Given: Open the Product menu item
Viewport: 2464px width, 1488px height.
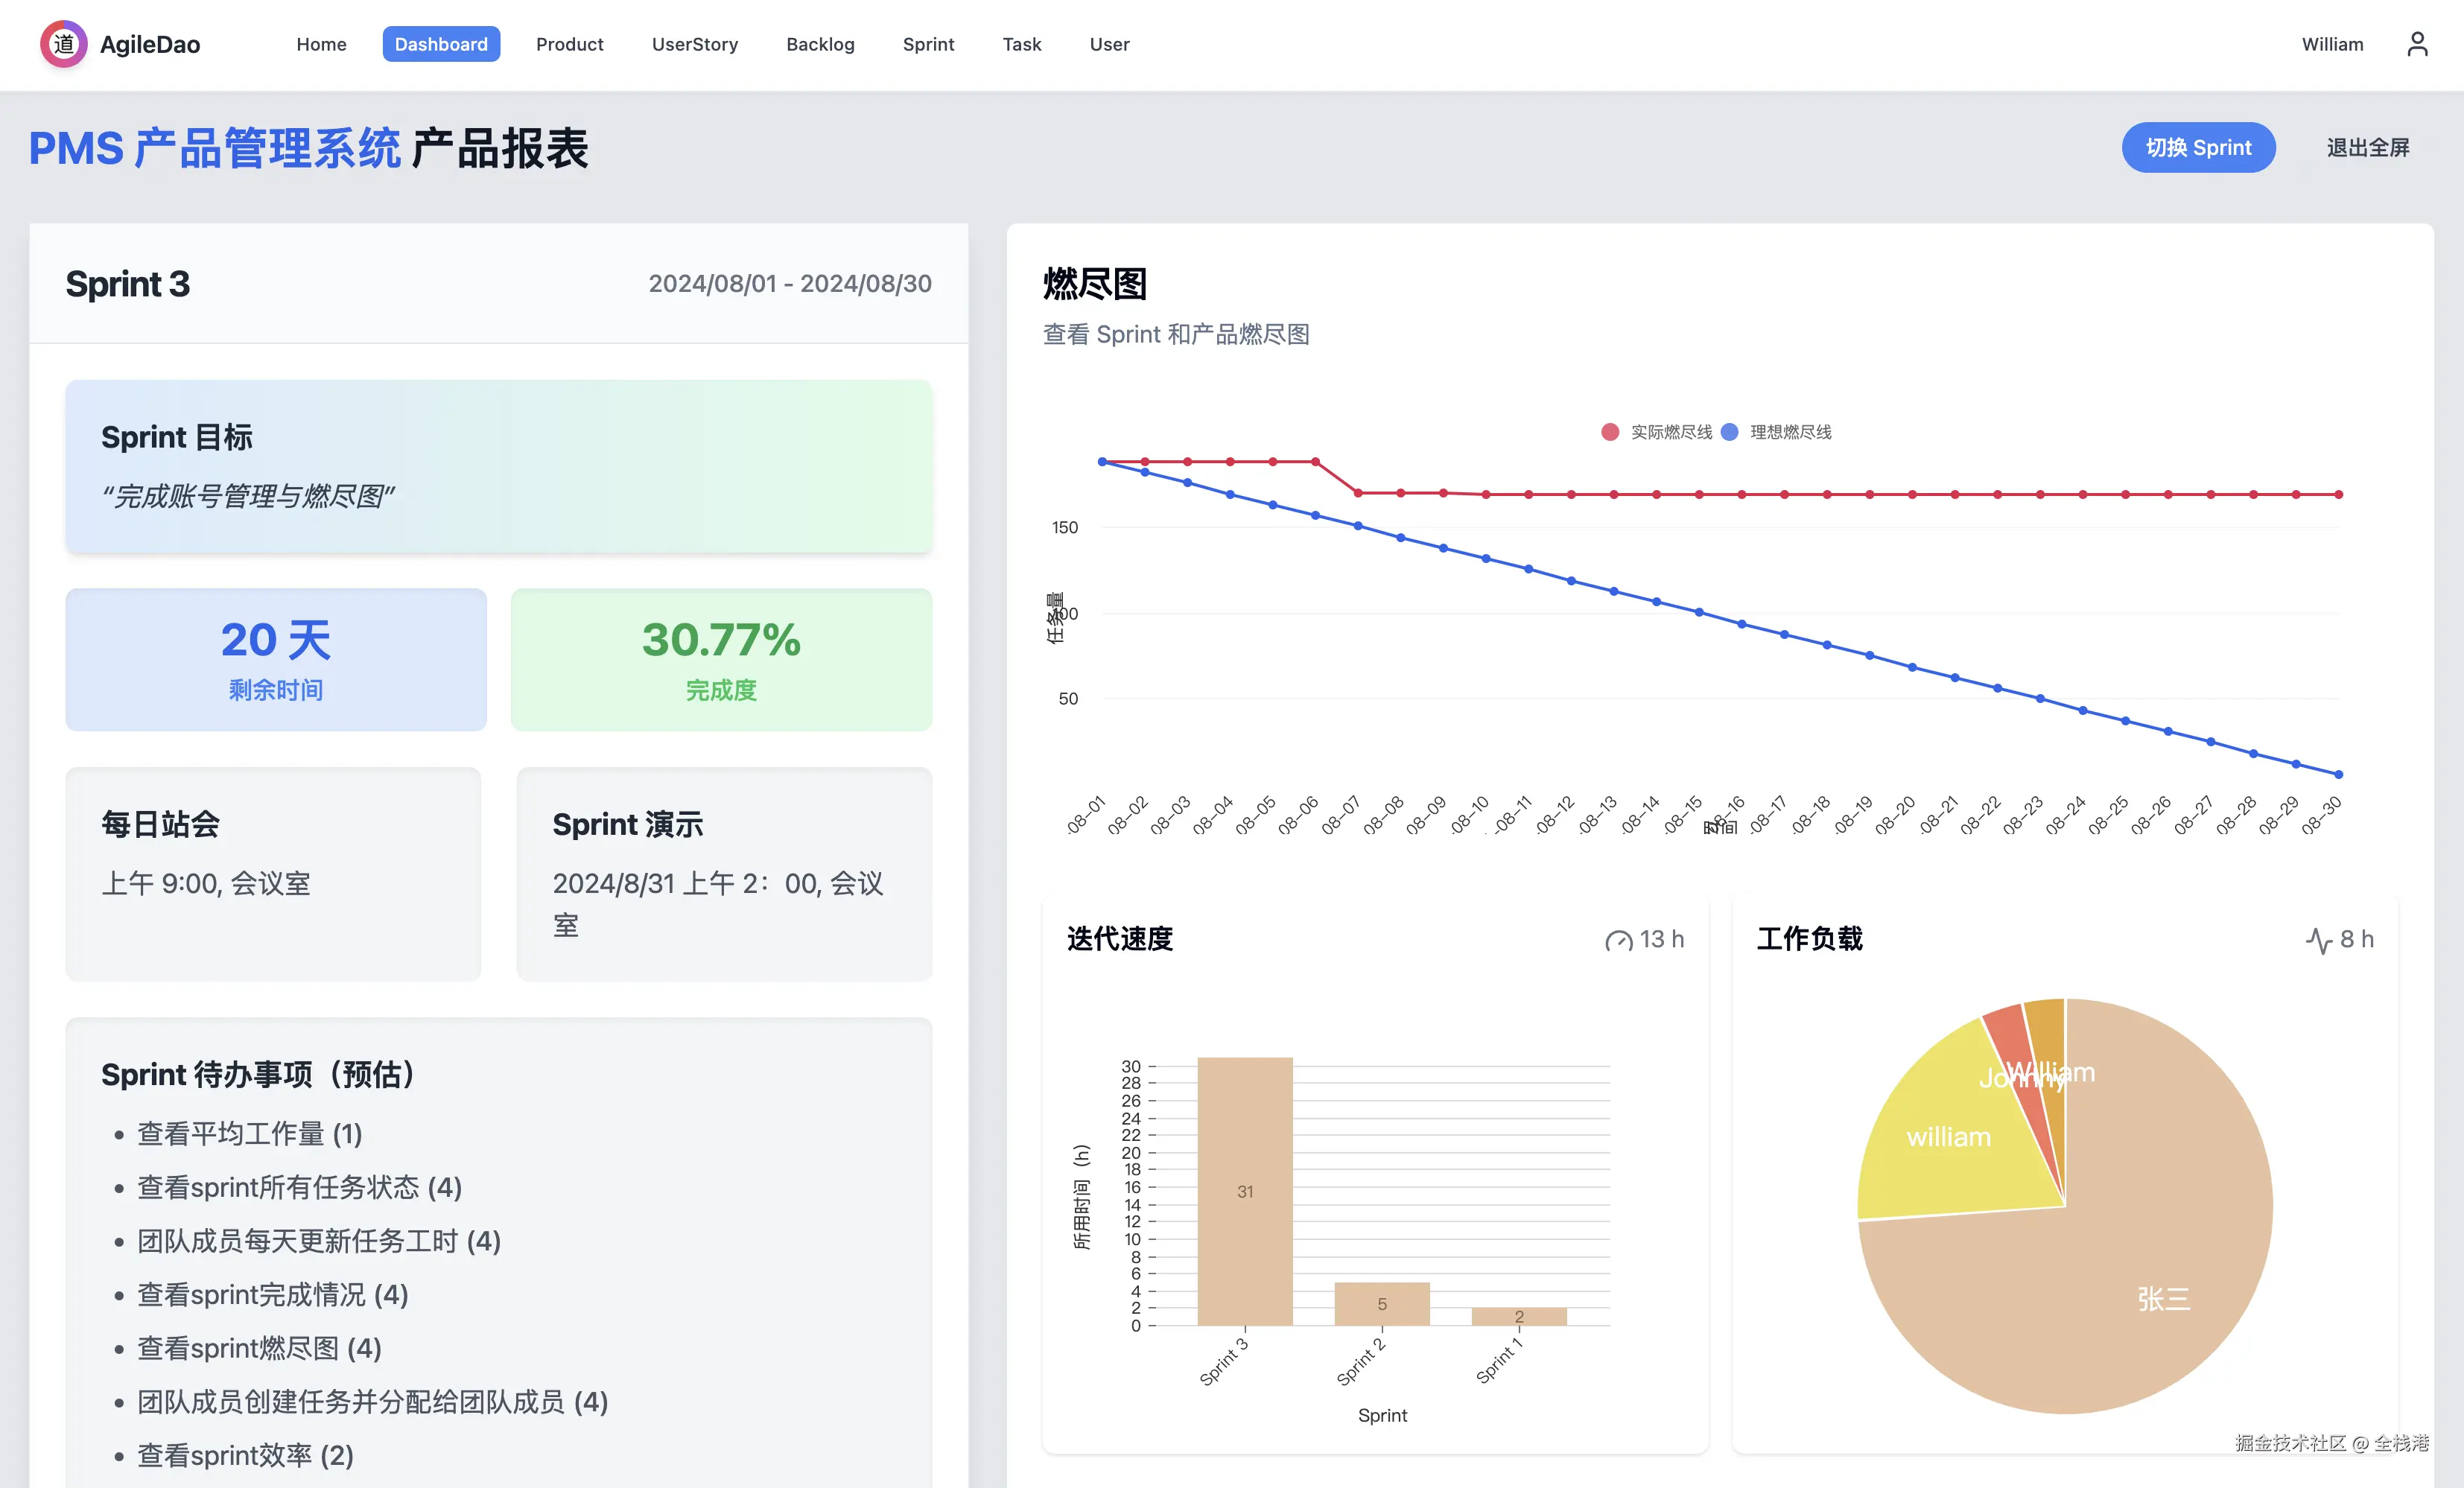Looking at the screenshot, I should [569, 44].
